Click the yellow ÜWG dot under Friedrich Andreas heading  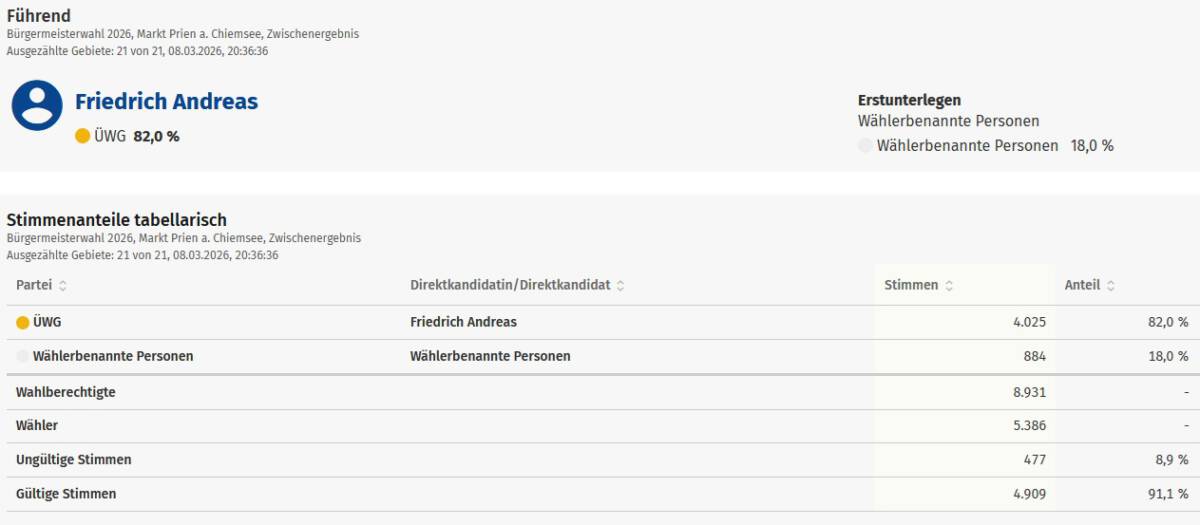pyautogui.click(x=83, y=136)
